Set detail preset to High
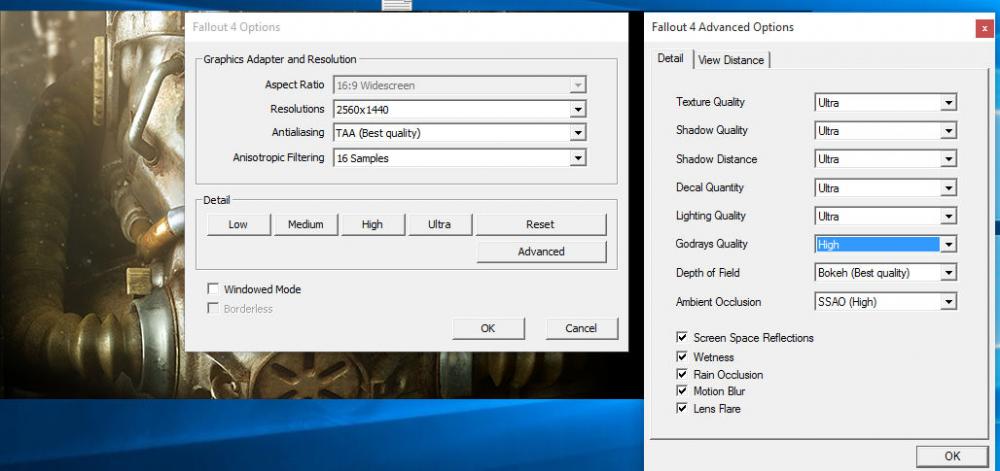Viewport: 1000px width, 471px height. pyautogui.click(x=372, y=224)
